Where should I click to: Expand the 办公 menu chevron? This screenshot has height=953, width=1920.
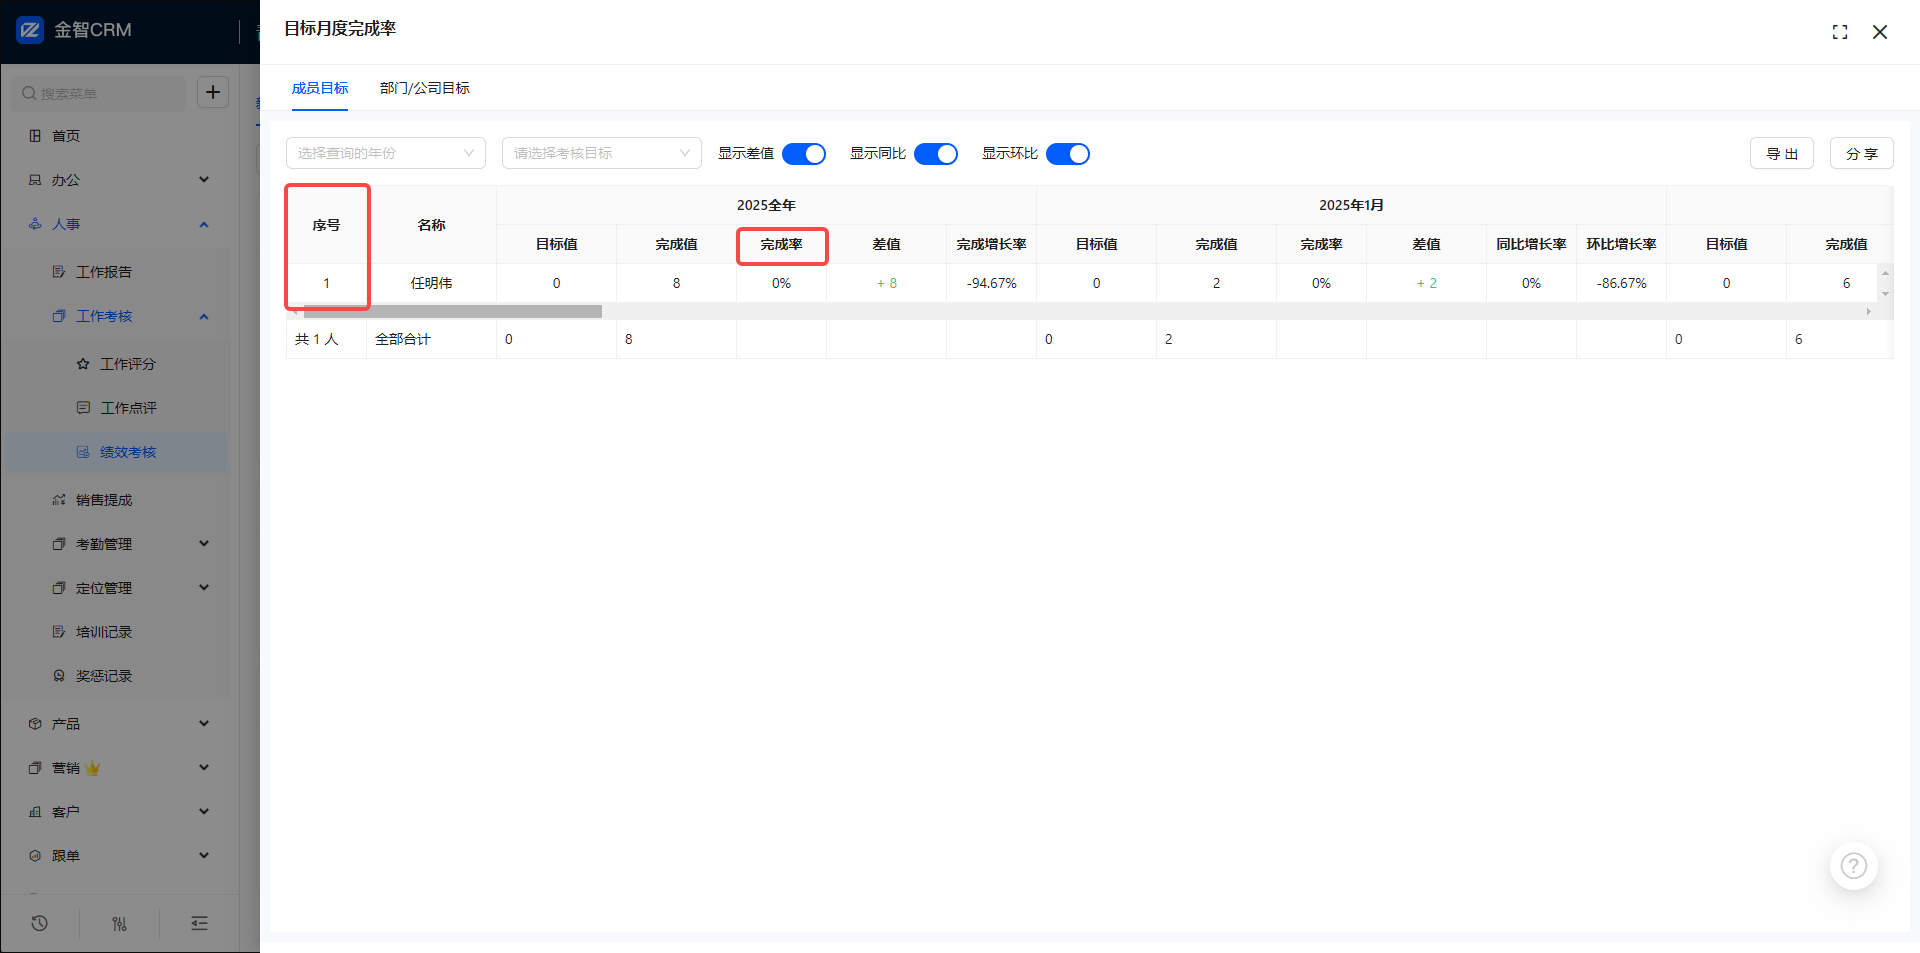(x=204, y=180)
